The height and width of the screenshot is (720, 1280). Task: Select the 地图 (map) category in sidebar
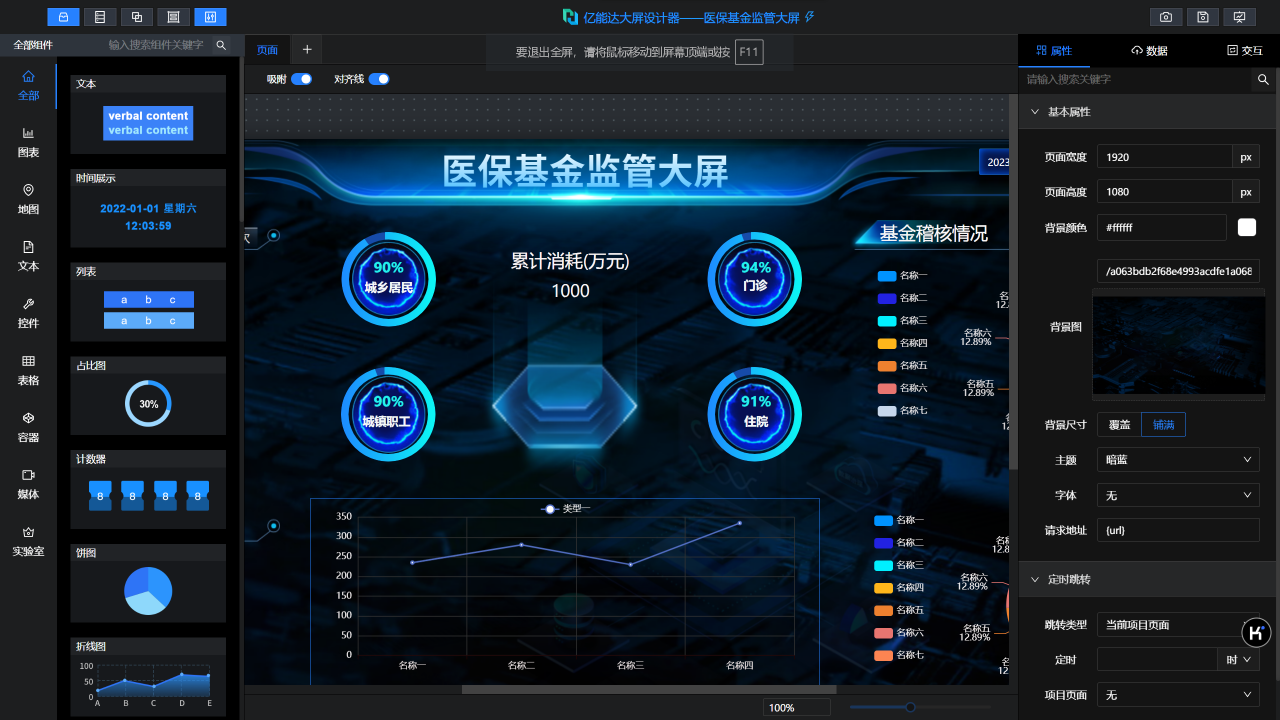pyautogui.click(x=28, y=199)
